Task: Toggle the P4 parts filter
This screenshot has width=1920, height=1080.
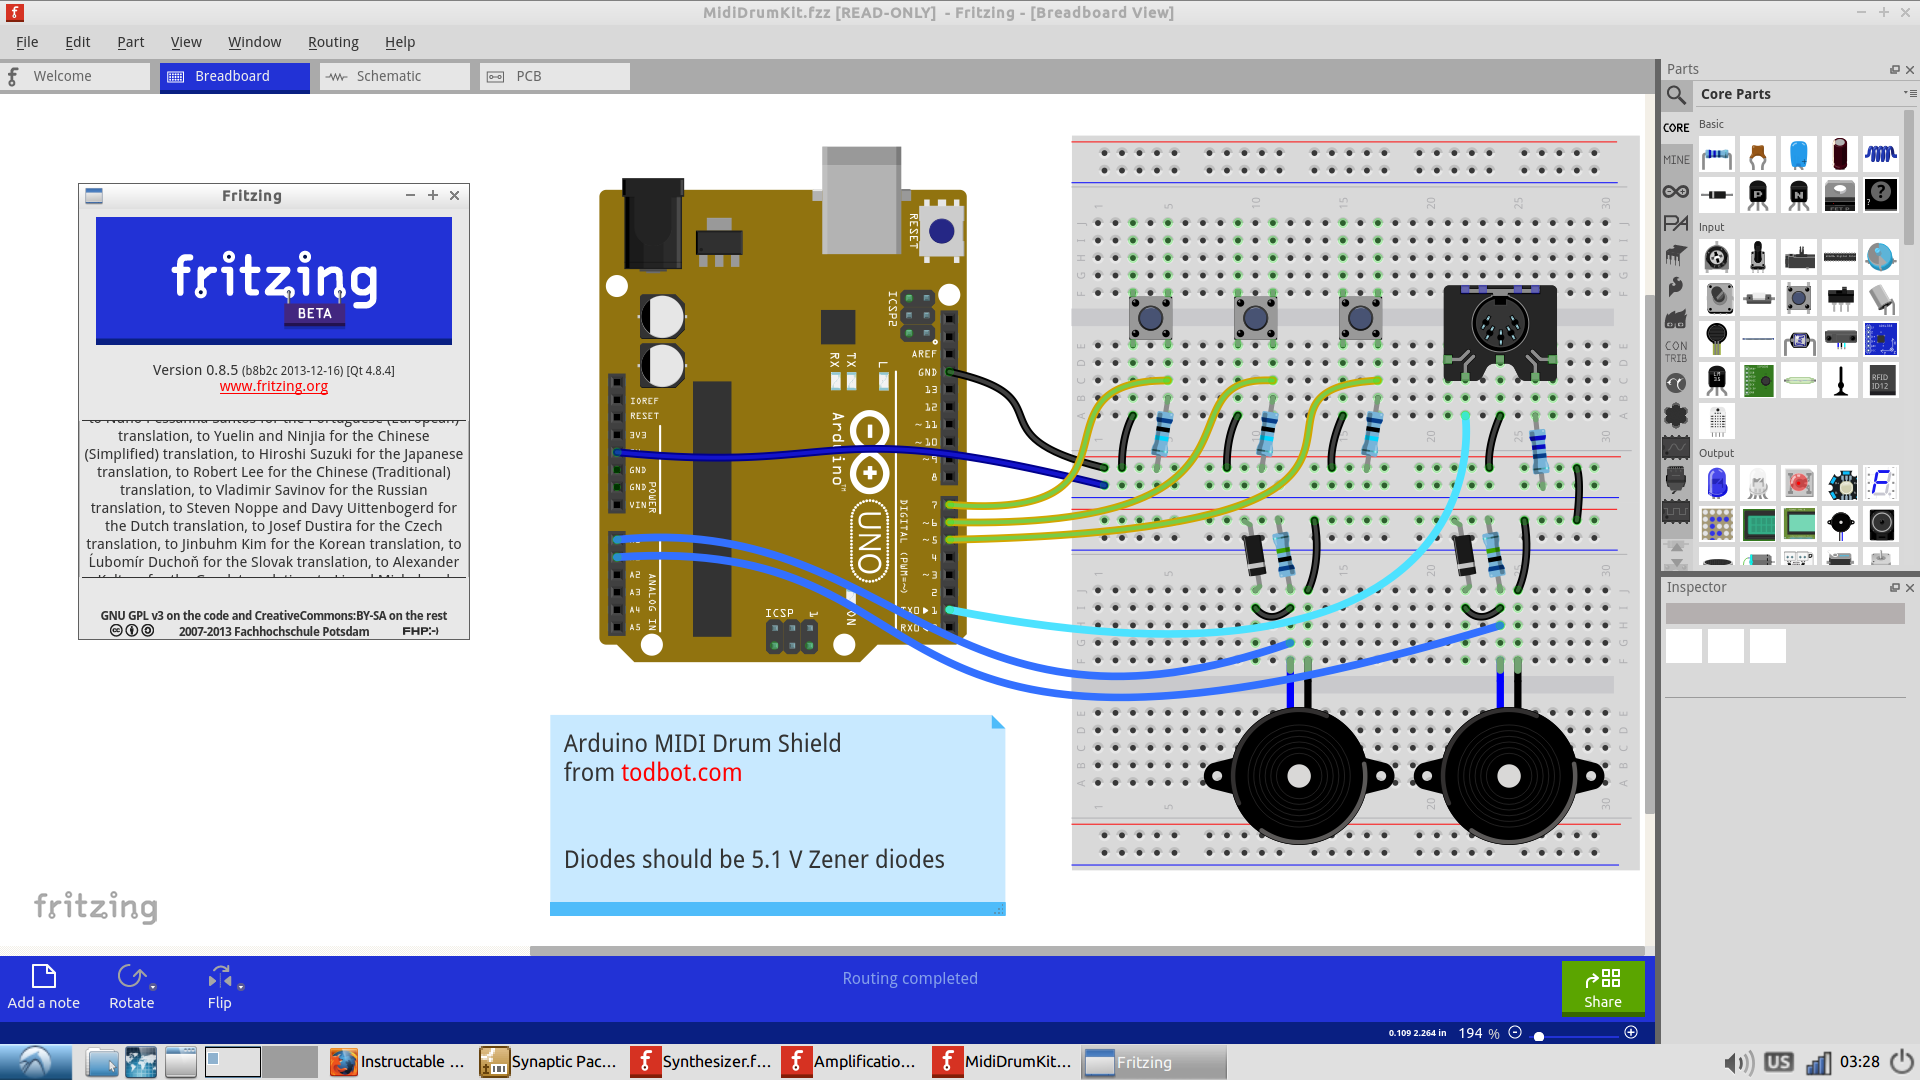Action: pyautogui.click(x=1675, y=225)
